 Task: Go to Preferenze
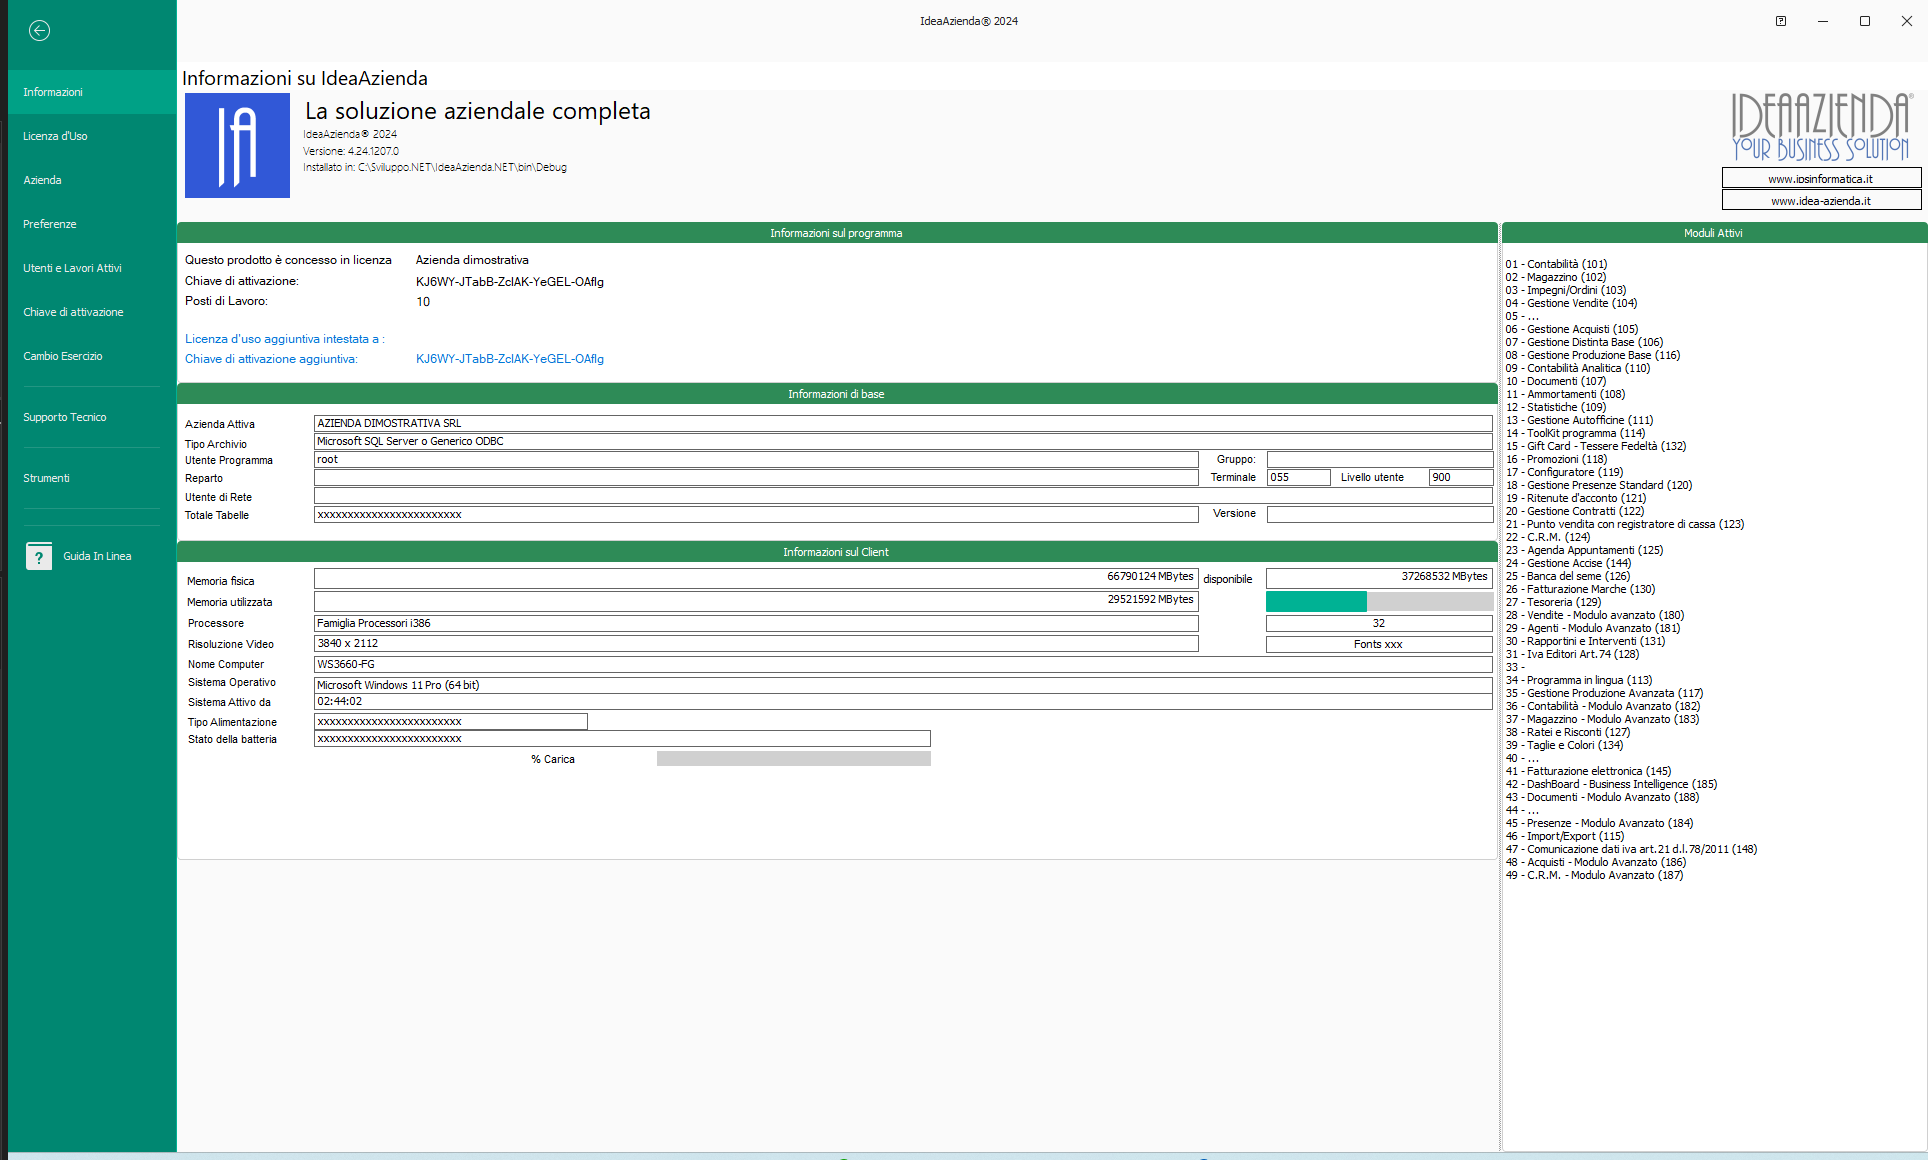pyautogui.click(x=91, y=224)
